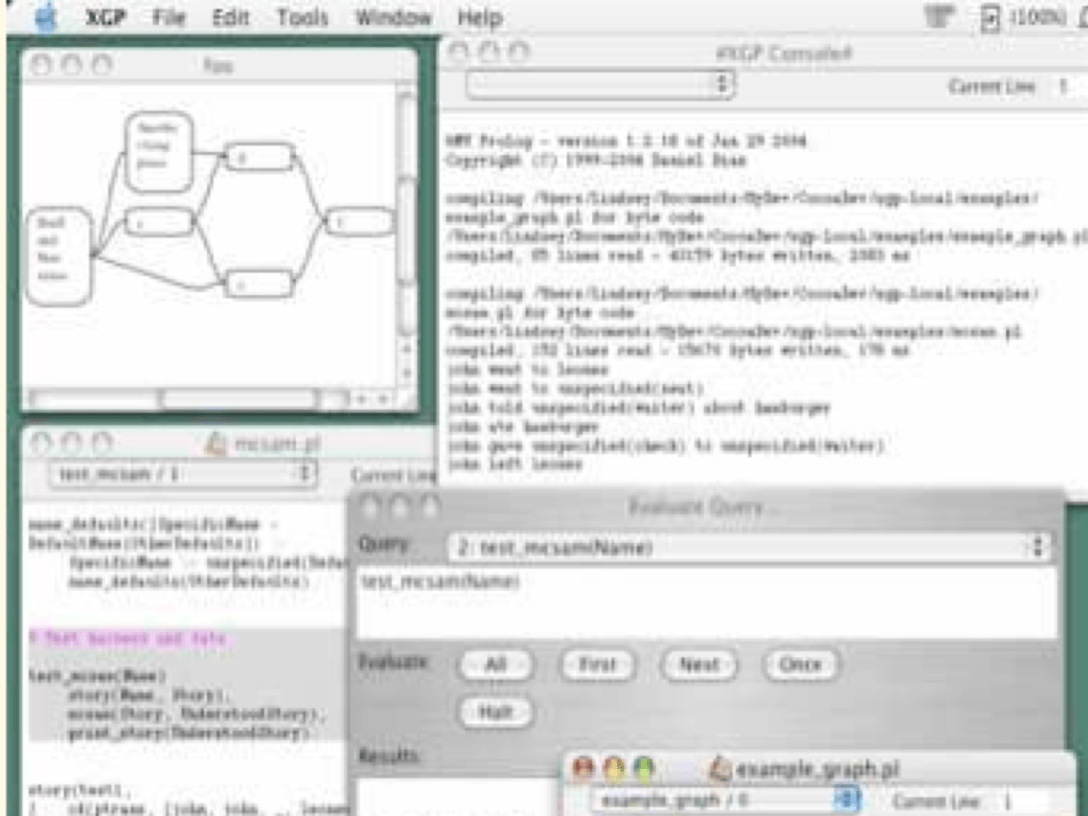Open the Tools menu
This screenshot has width=1088, height=816.
point(302,18)
